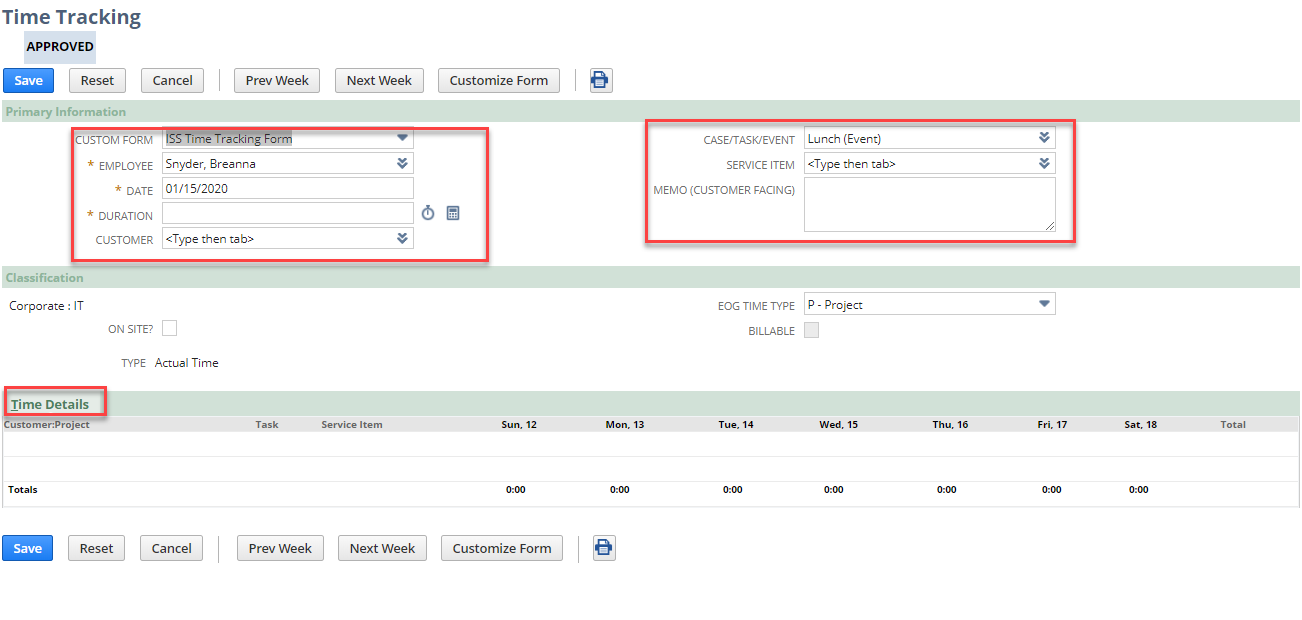The width and height of the screenshot is (1302, 620).
Task: Click the bottom Prev Week button
Action: pos(280,548)
